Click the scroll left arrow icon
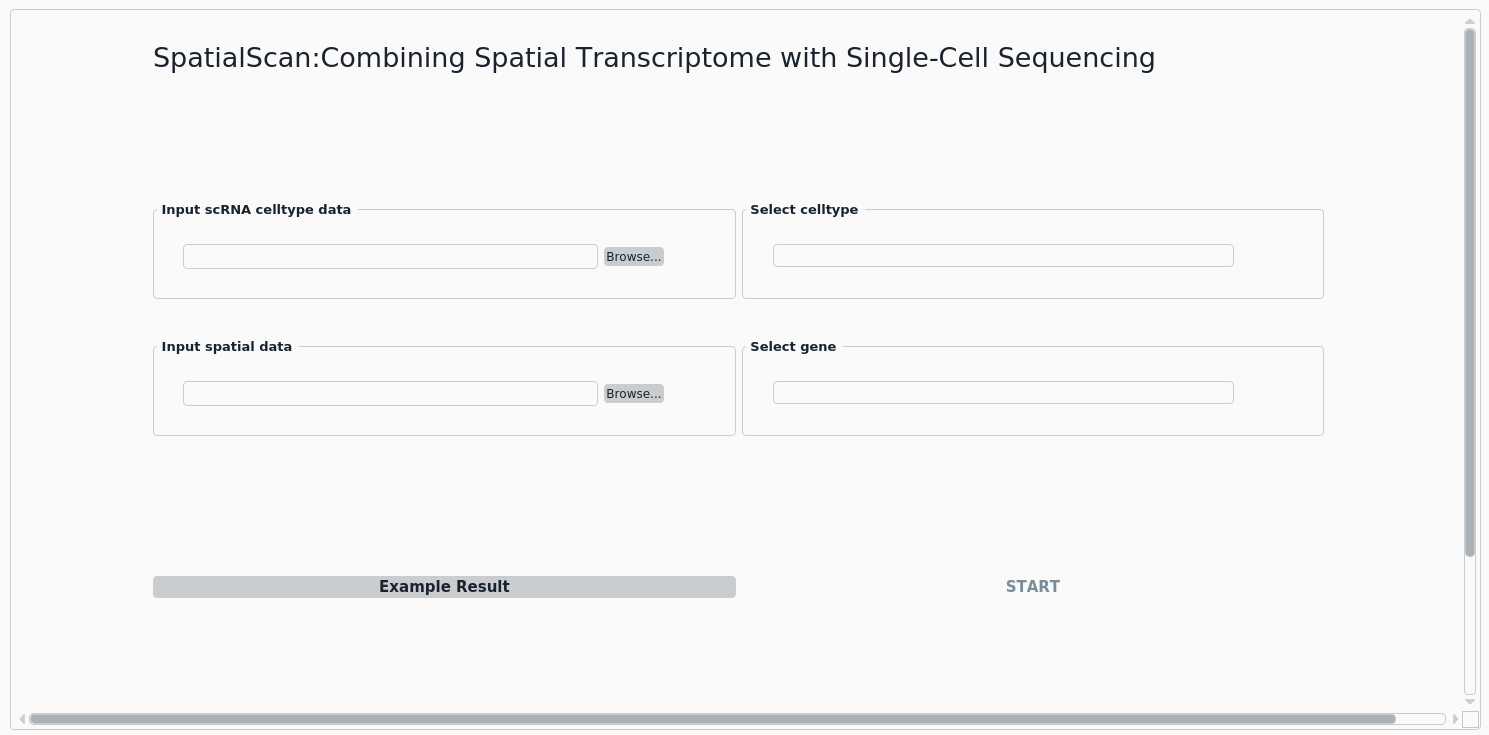The image size is (1489, 735). [x=22, y=719]
